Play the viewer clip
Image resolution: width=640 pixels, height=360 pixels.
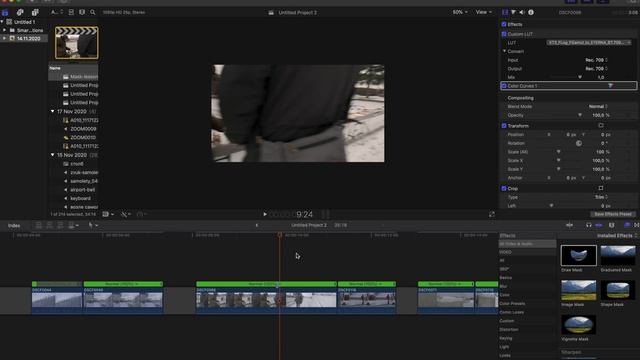tap(265, 214)
